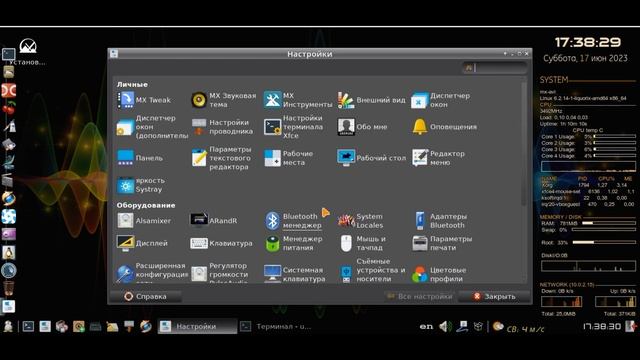Image resolution: width=640 pixels, height=360 pixels.
Task: Open the MX installer desktop icon
Action: [x=28, y=51]
